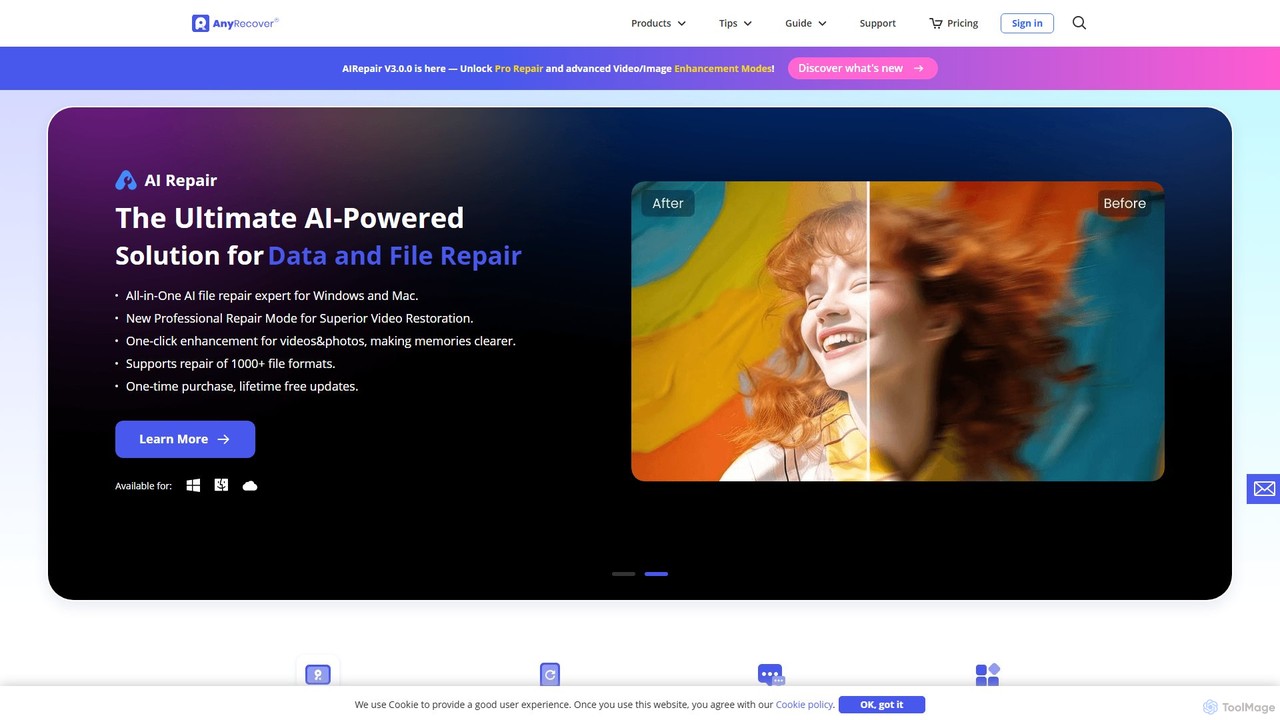Click 'All-in-One AI file repair expert' bullet
This screenshot has width=1280, height=720.
pos(272,295)
